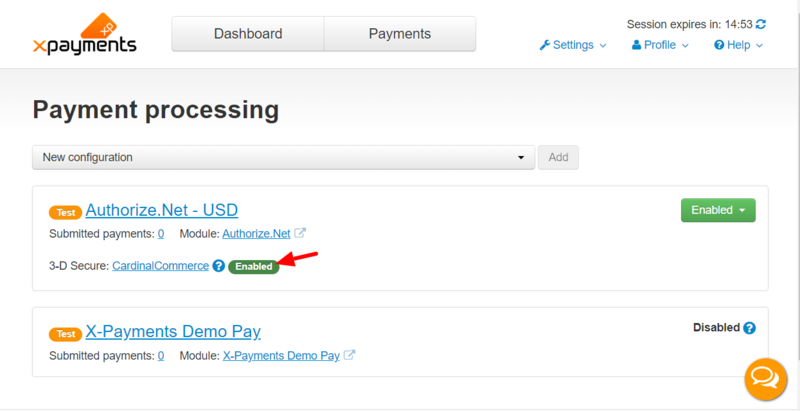The image size is (800, 411).
Task: Open external link icon after X-Payments Demo Pay module
Action: [x=349, y=355]
